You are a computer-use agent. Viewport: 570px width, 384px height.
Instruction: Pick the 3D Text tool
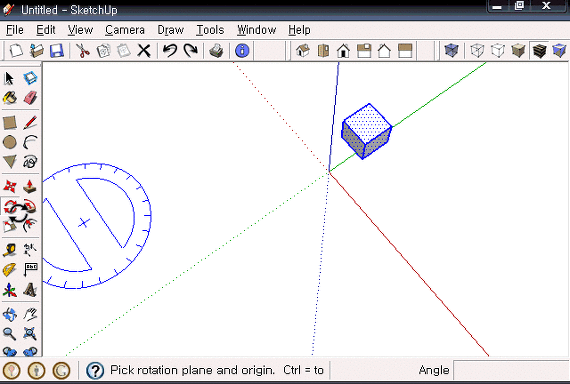click(30, 290)
